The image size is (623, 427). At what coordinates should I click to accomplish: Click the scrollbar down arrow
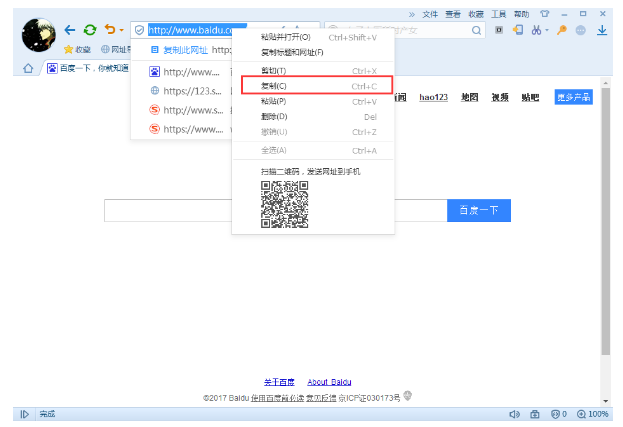(606, 401)
